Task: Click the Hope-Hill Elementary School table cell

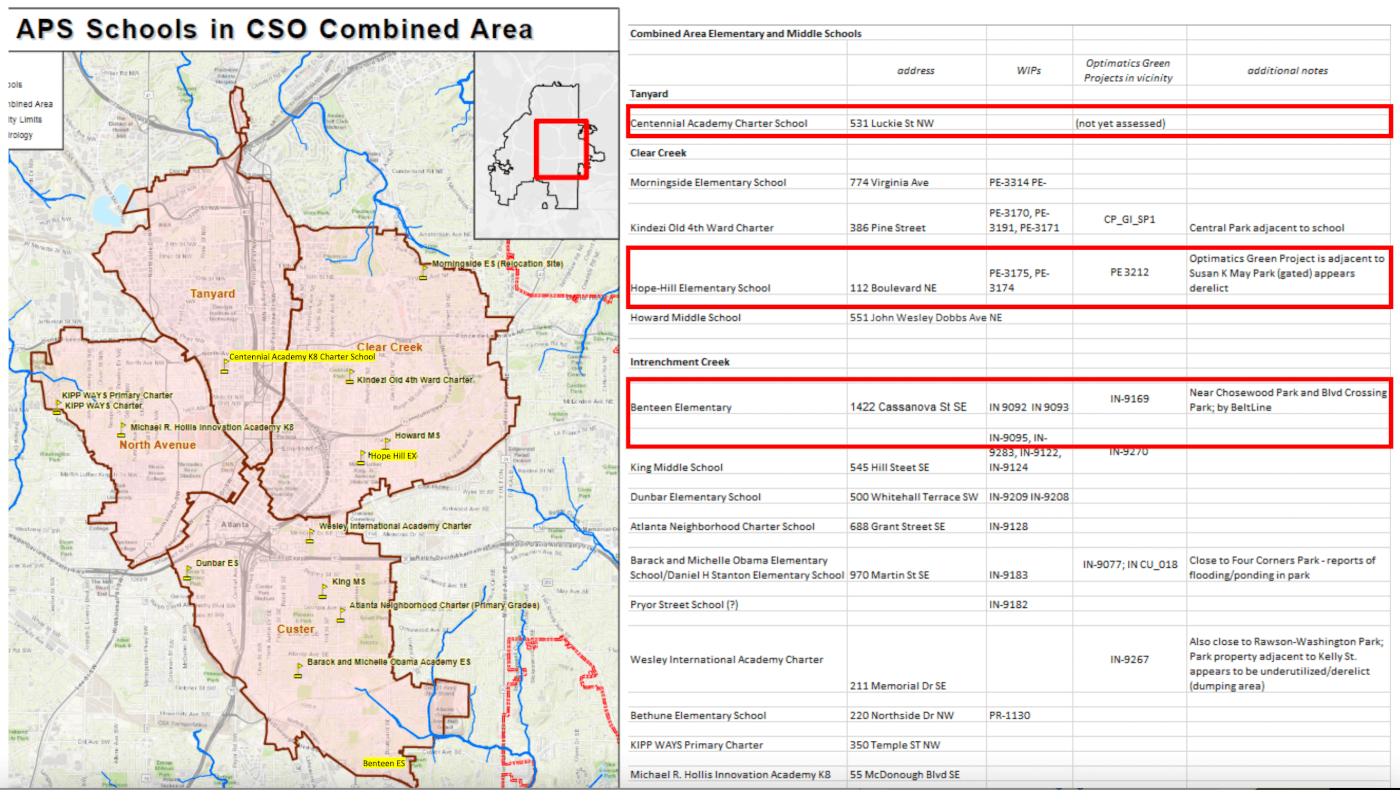Action: (x=700, y=288)
